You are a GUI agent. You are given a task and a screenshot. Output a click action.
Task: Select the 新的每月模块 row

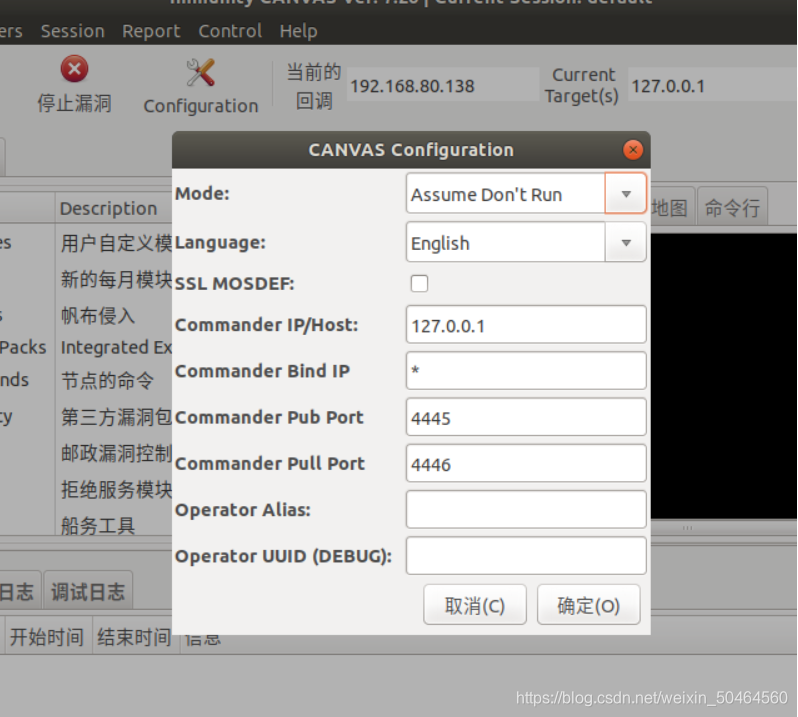pyautogui.click(x=116, y=279)
